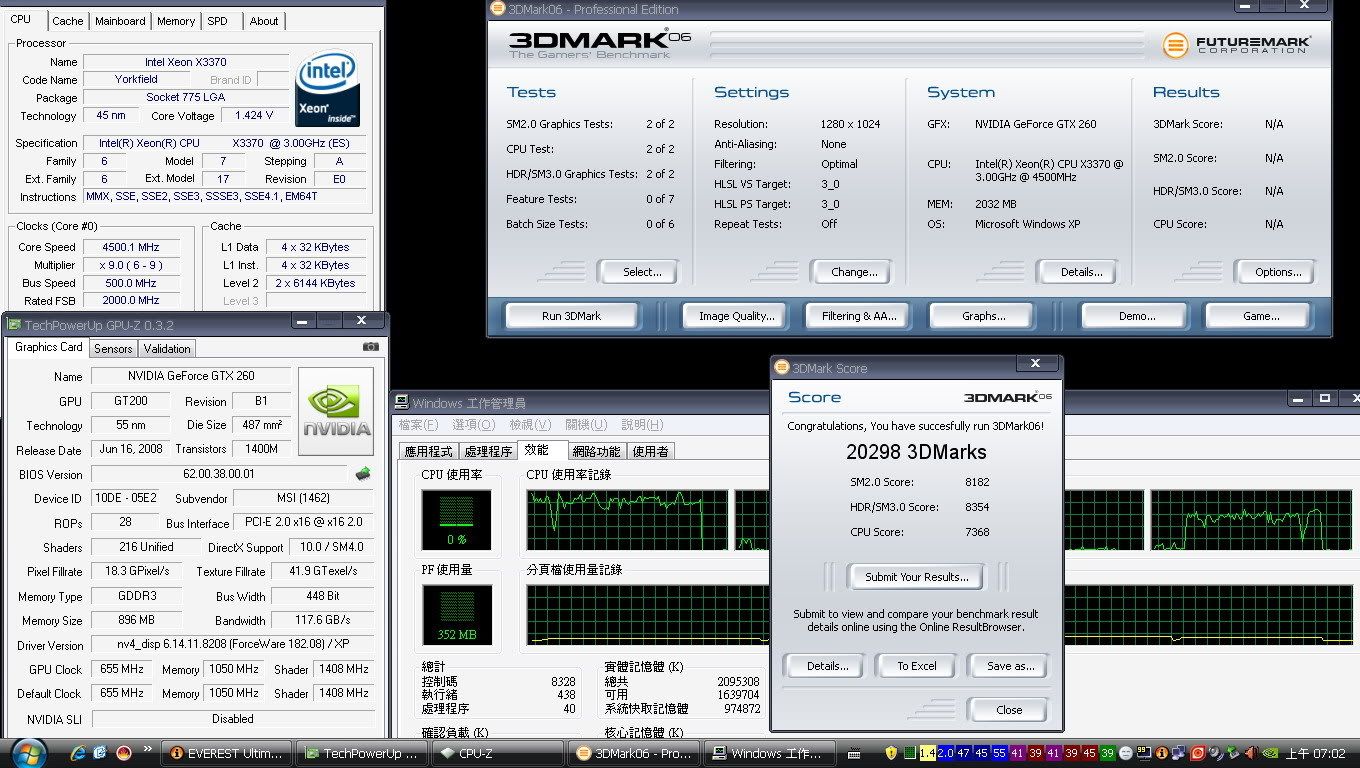This screenshot has width=1360, height=768.
Task: Open the Mainboard tab in CPU-Z
Action: coord(120,20)
